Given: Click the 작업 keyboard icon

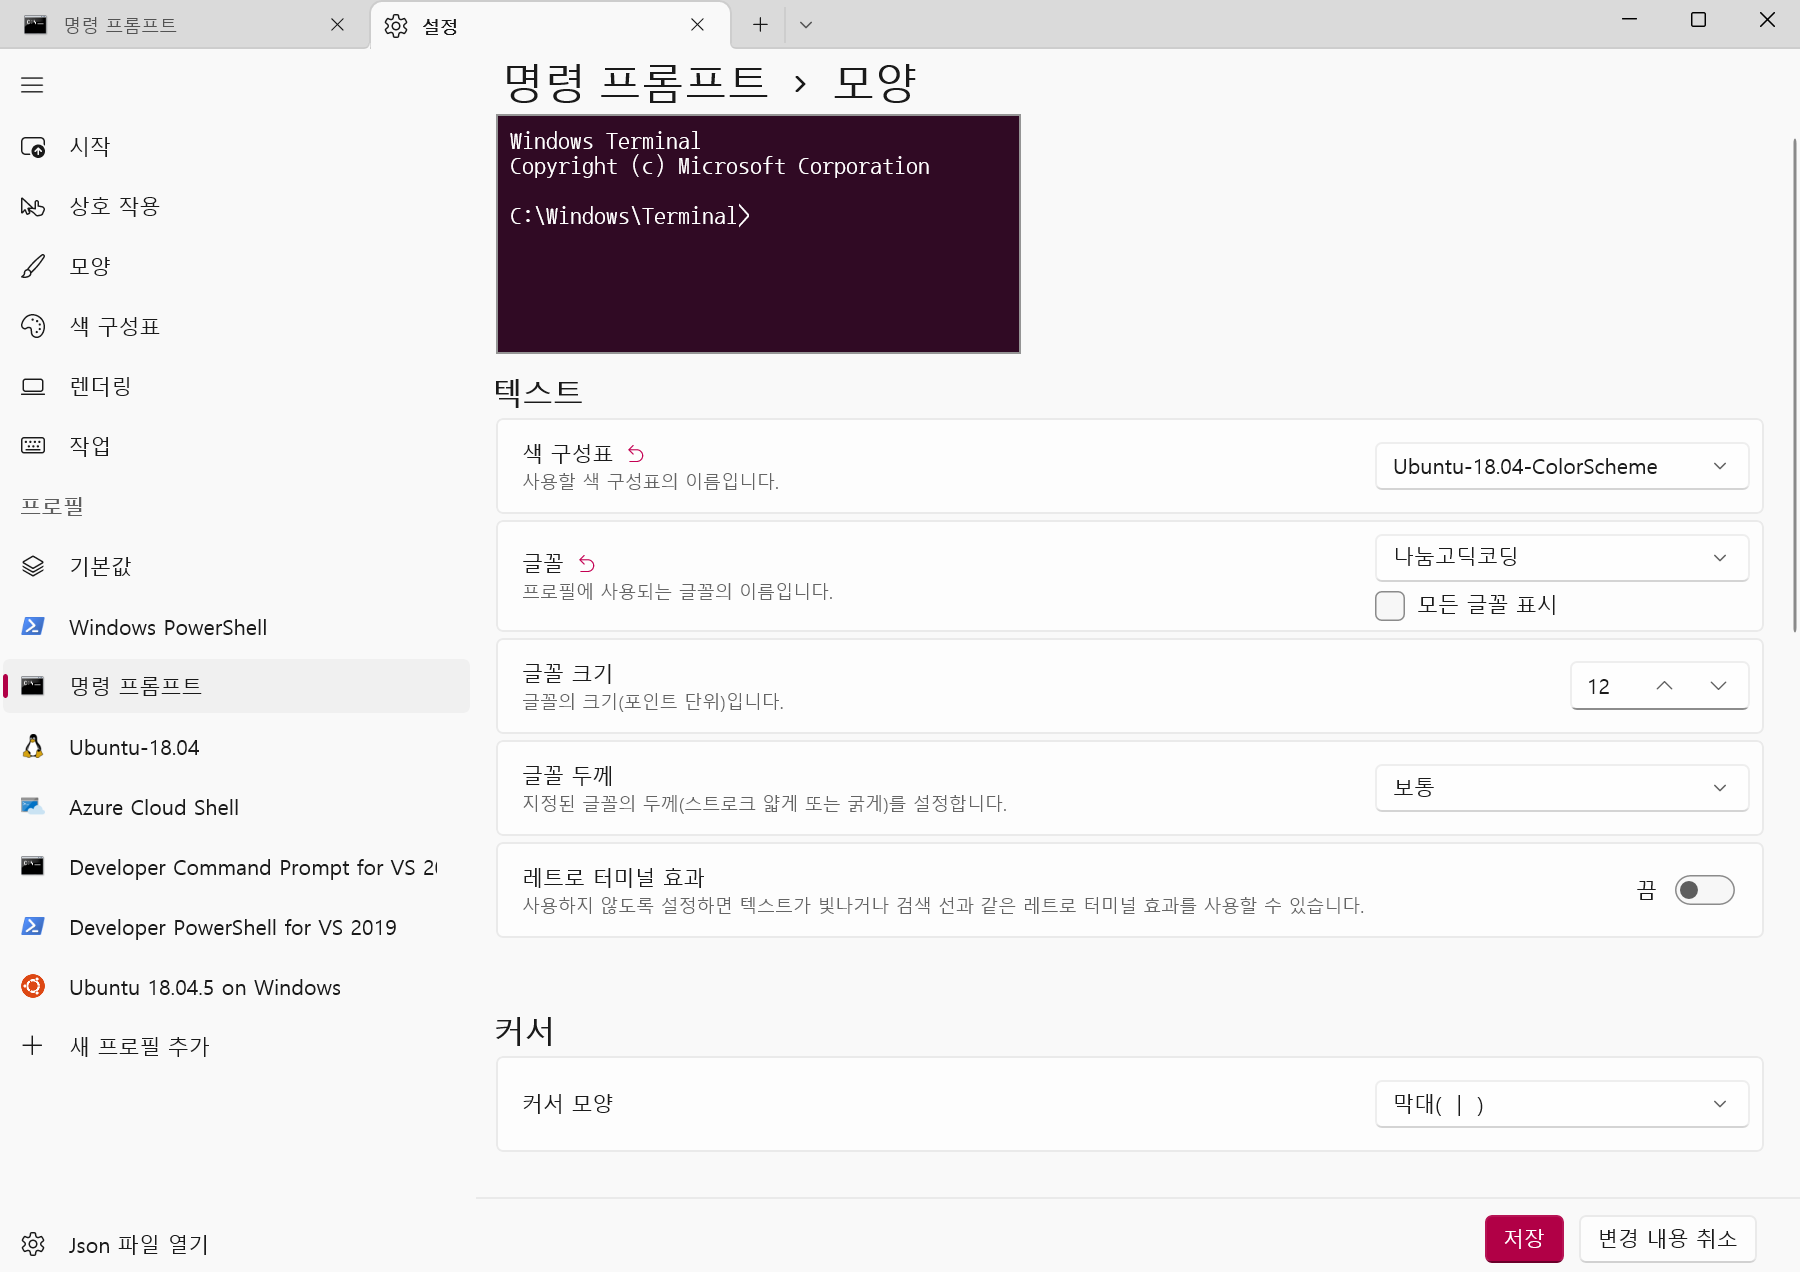Looking at the screenshot, I should pyautogui.click(x=33, y=446).
